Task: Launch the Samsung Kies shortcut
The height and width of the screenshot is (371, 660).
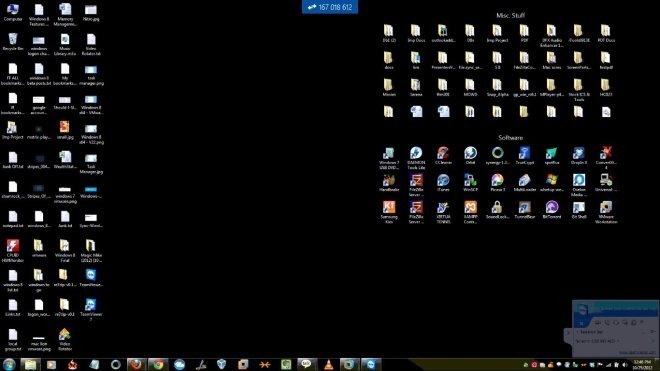Action: click(x=389, y=212)
